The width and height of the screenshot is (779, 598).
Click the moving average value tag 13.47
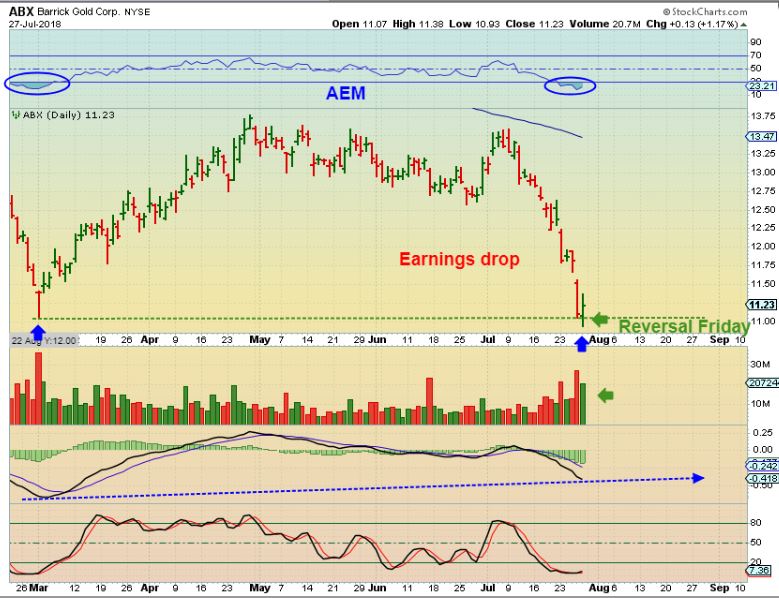(761, 137)
